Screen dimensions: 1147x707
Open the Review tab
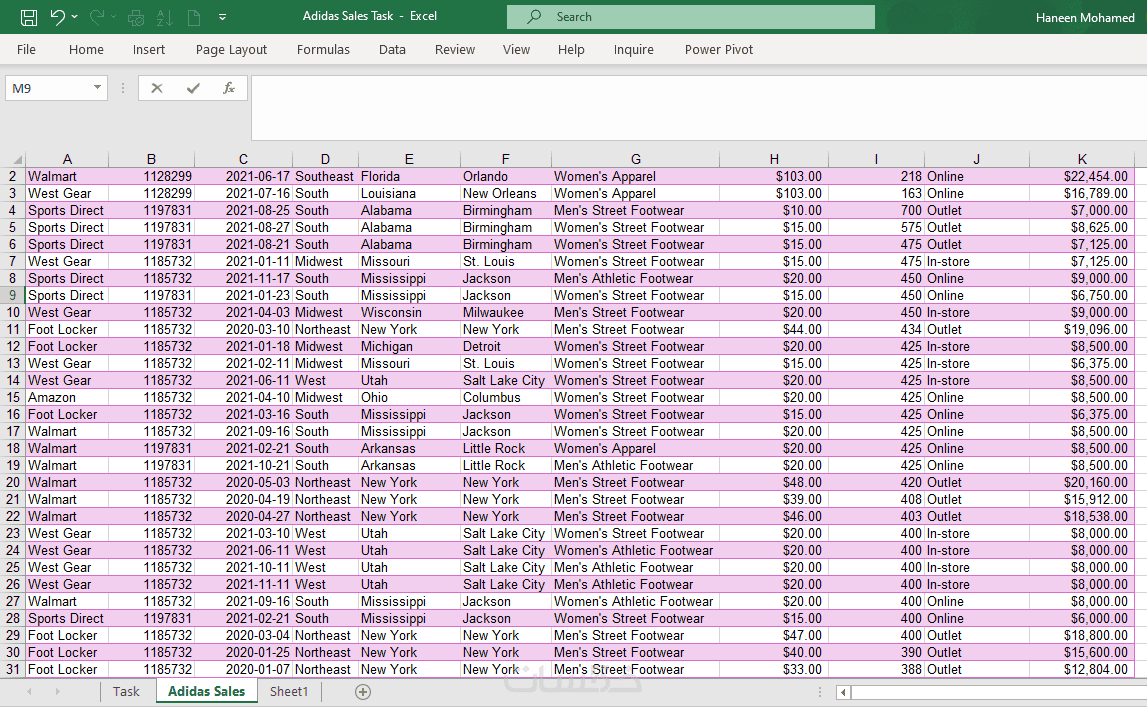(x=455, y=50)
